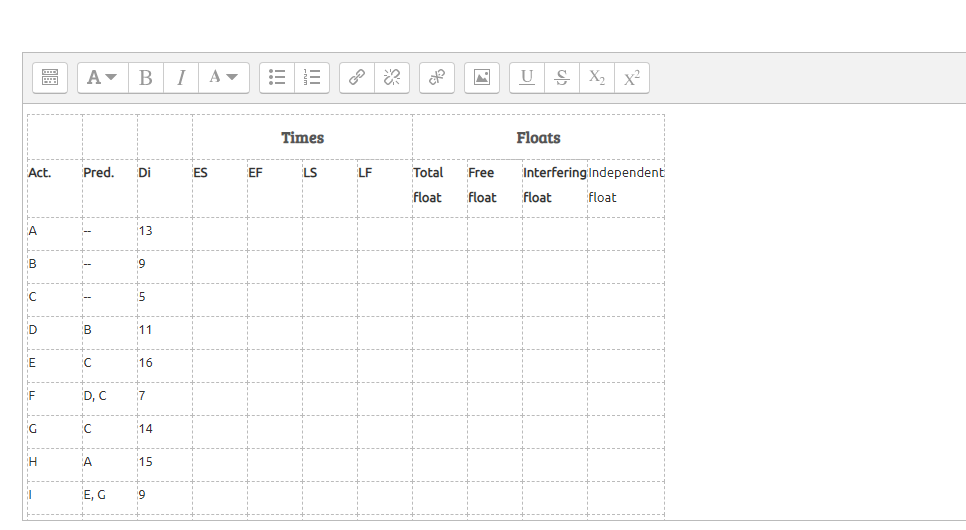The width and height of the screenshot is (966, 530).
Task: Click the ES column header
Action: point(220,189)
